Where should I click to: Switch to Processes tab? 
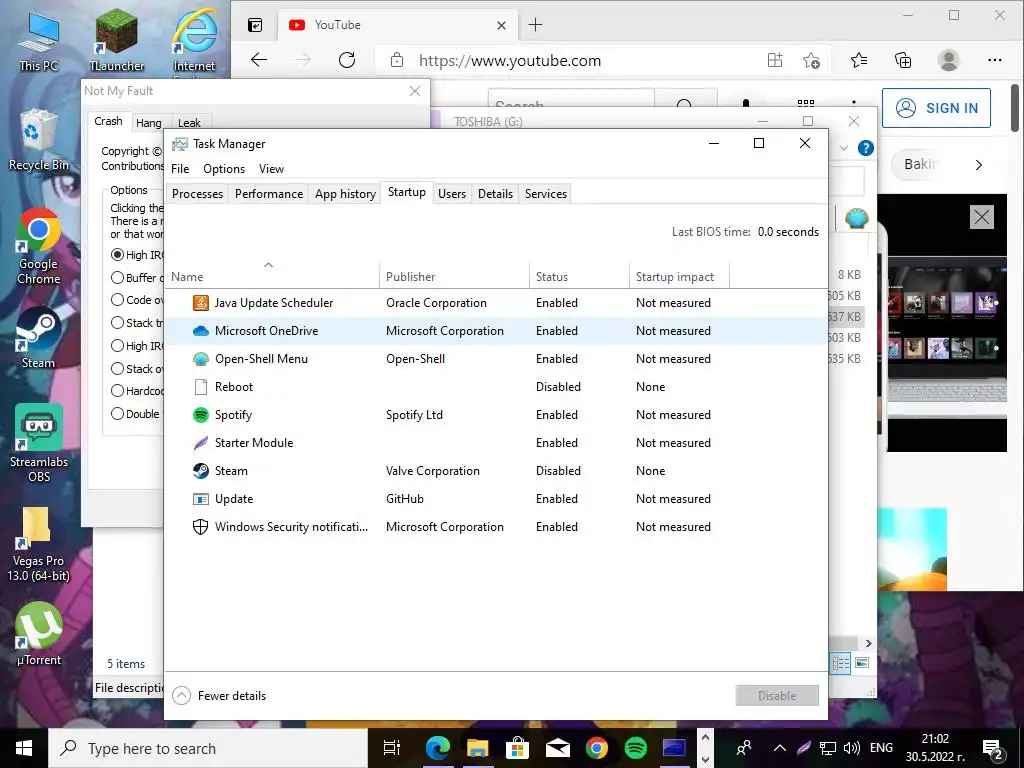pos(197,194)
